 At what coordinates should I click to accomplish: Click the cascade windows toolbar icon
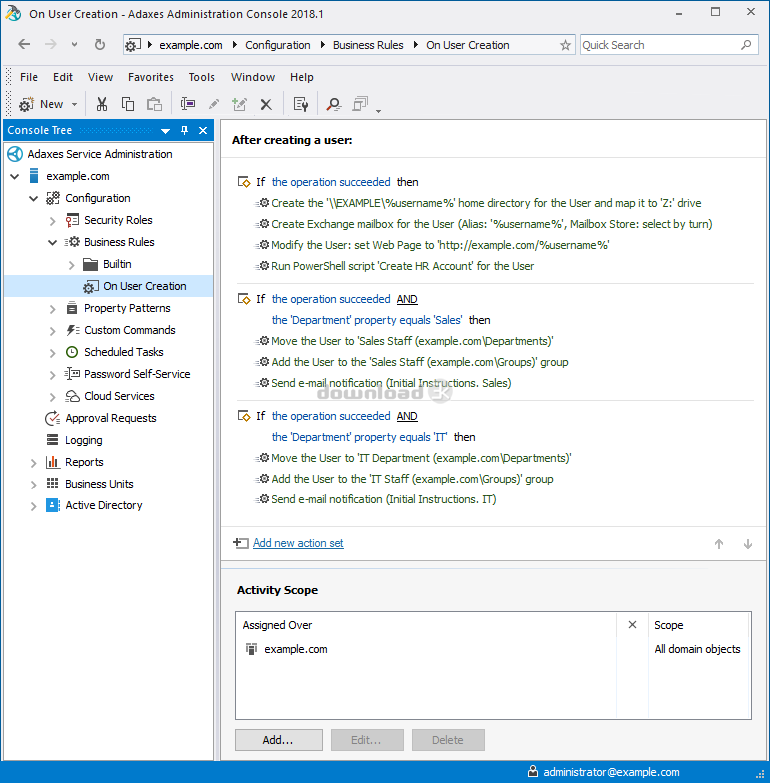(360, 104)
